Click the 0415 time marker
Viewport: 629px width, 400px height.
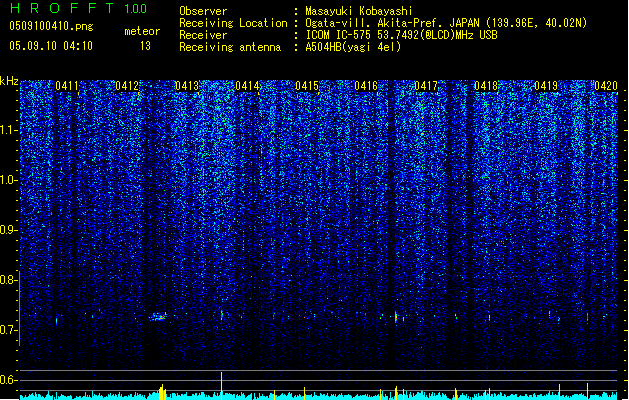[306, 86]
